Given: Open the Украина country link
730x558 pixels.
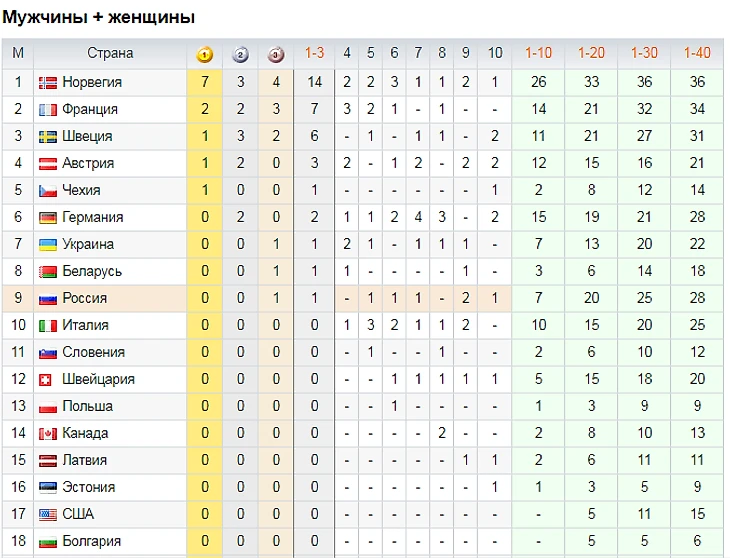Looking at the screenshot, I should pos(88,244).
